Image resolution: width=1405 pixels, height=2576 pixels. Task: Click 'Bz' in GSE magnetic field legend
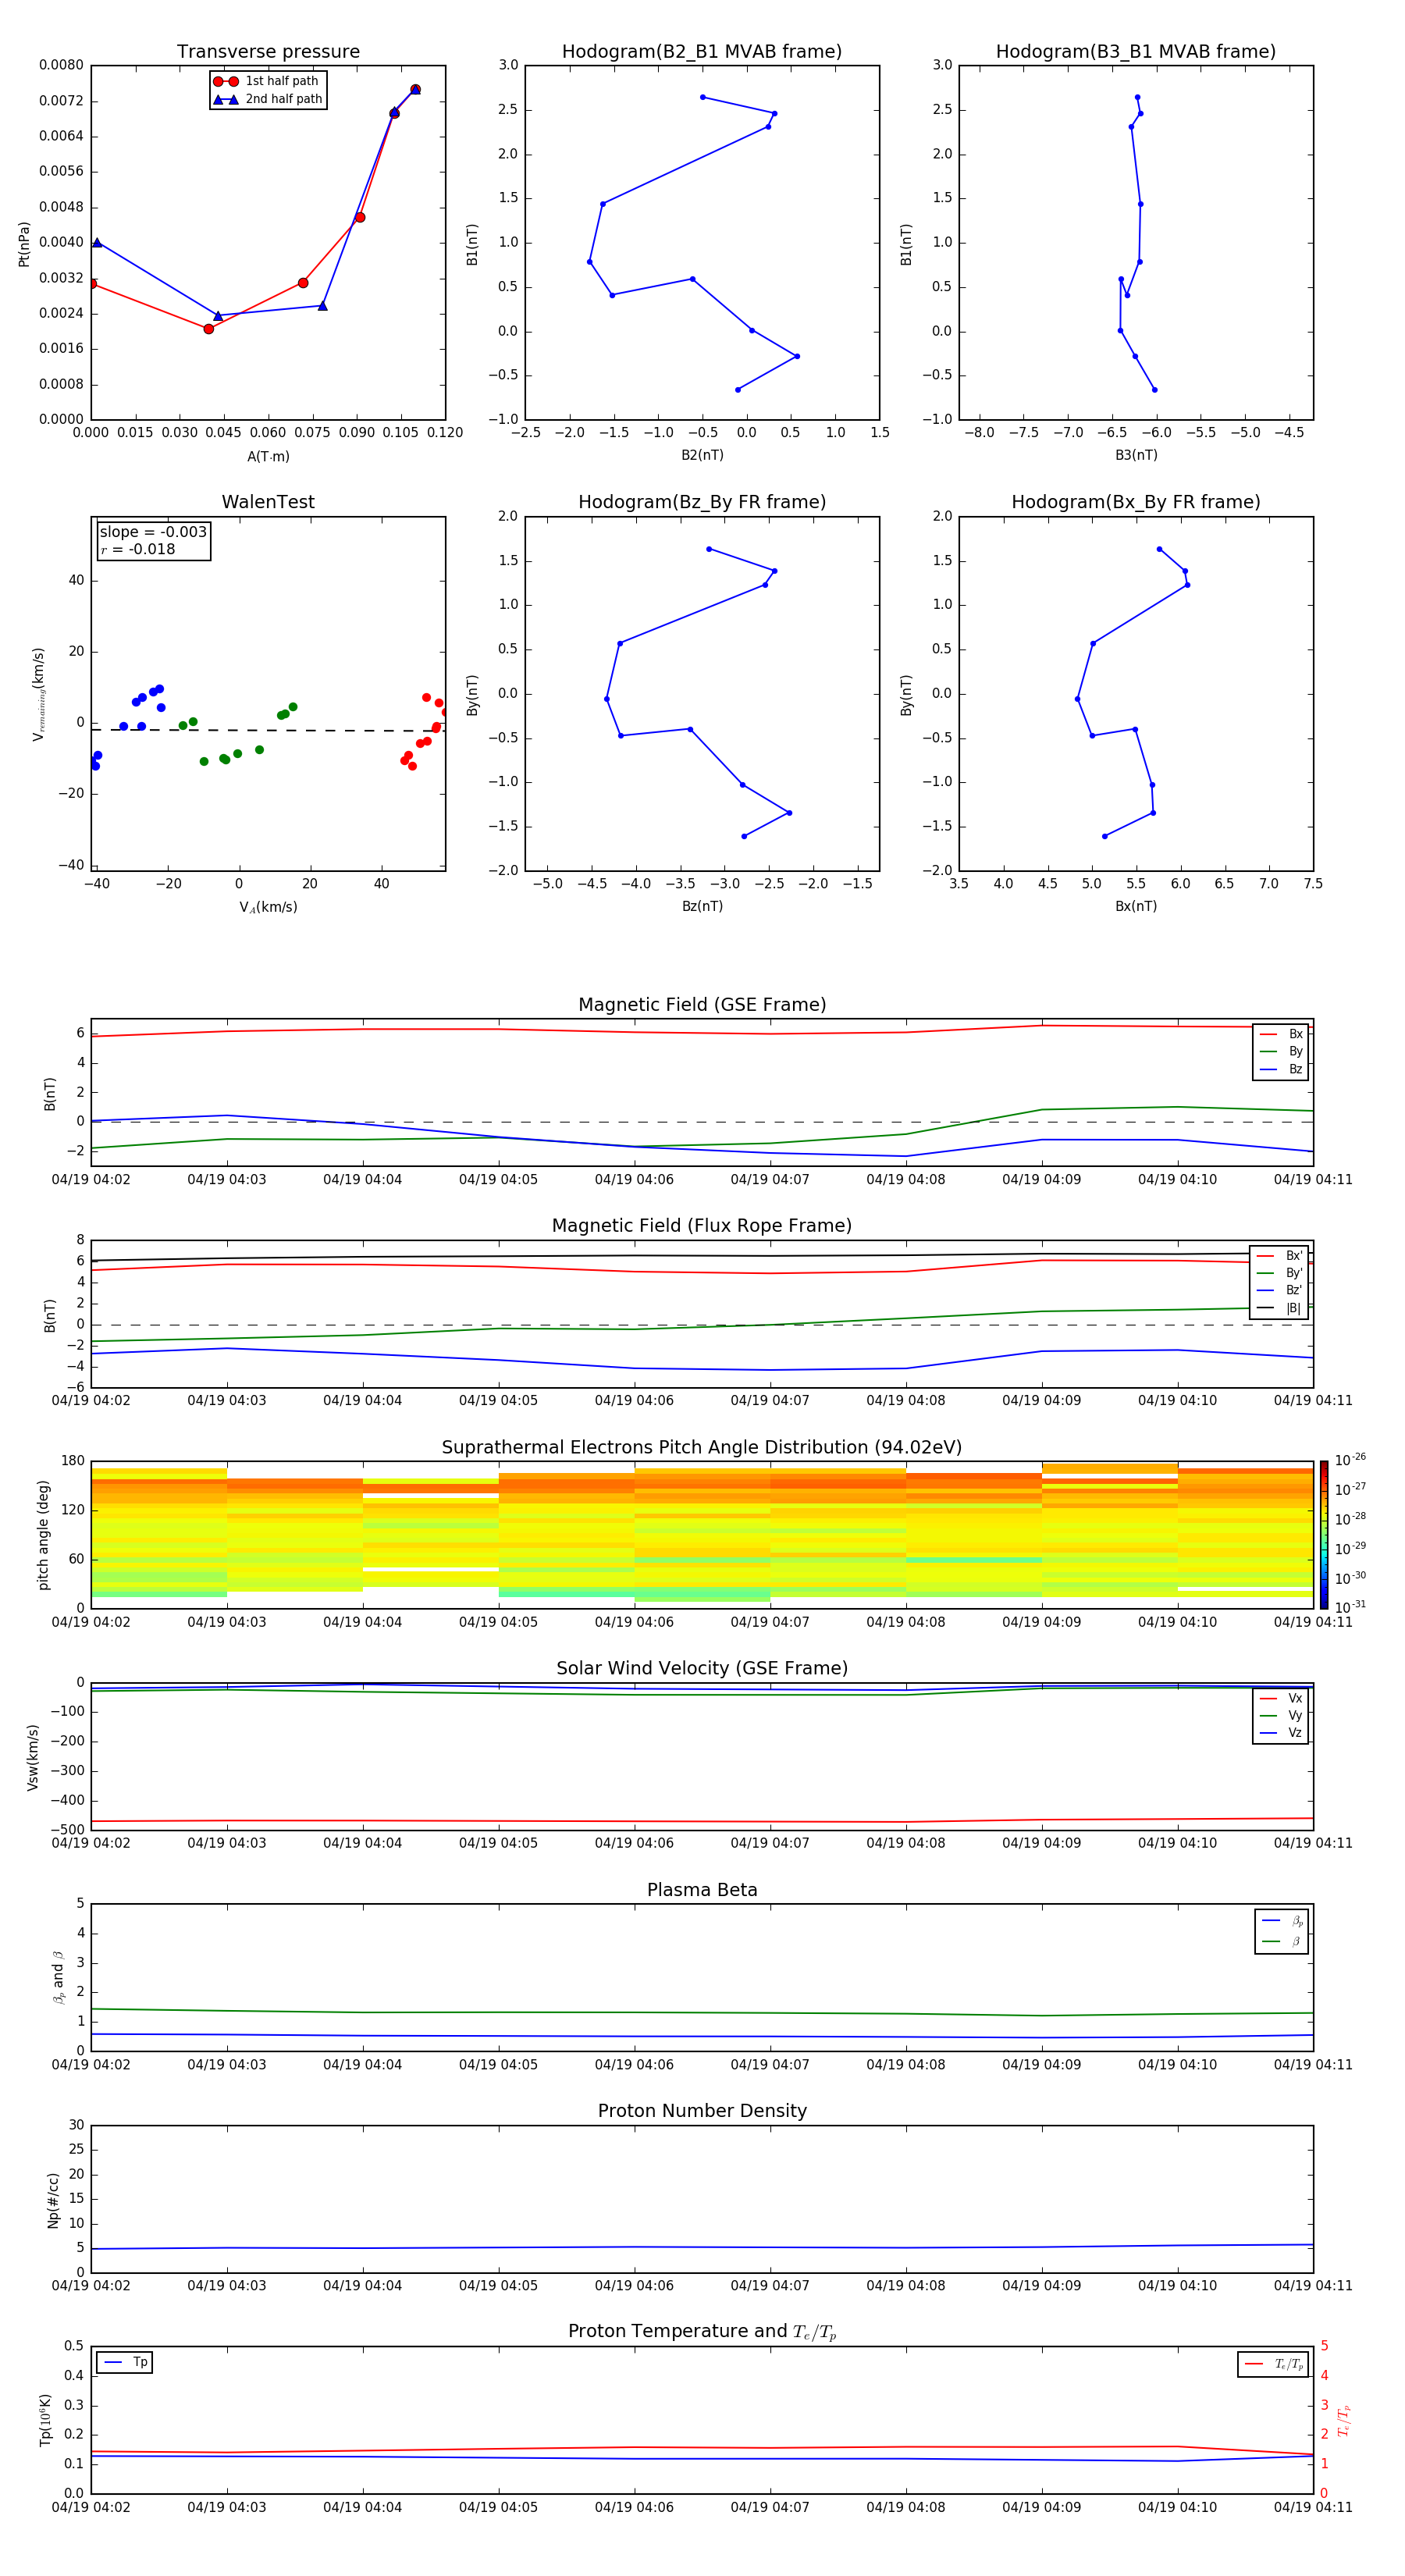click(1281, 1069)
